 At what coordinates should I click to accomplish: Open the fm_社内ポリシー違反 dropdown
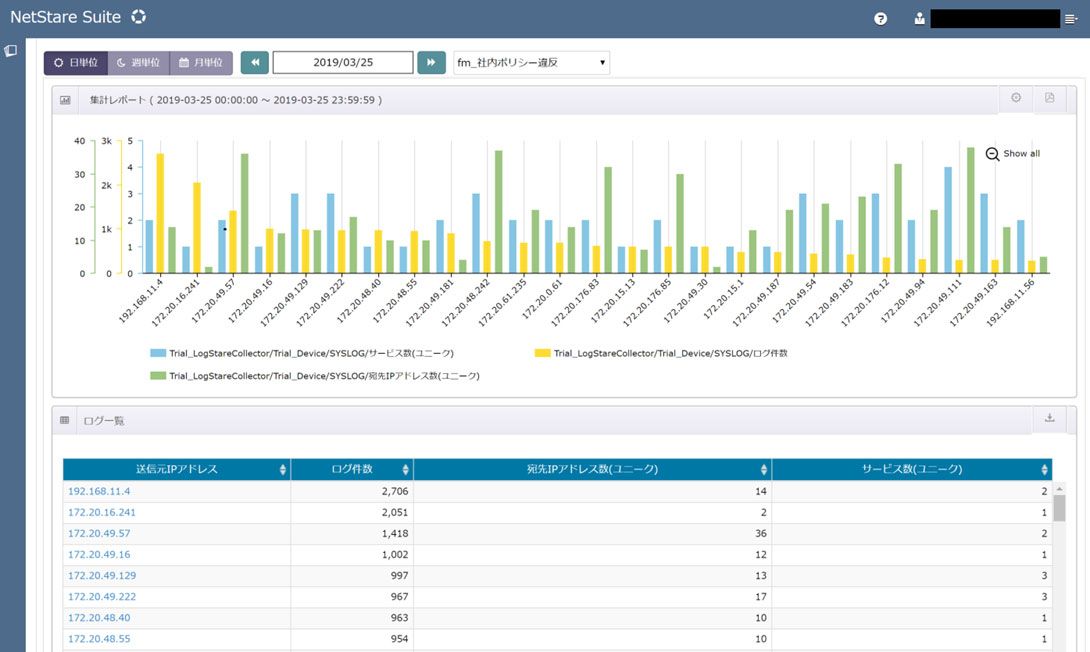click(531, 63)
